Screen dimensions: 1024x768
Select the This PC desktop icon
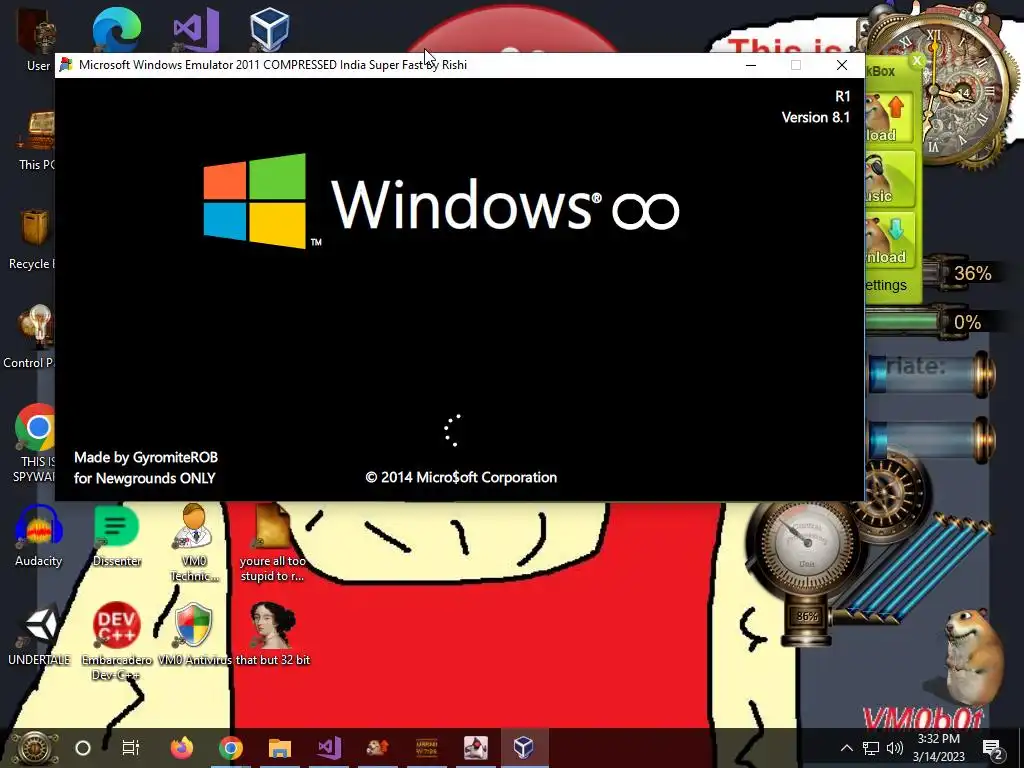click(38, 139)
